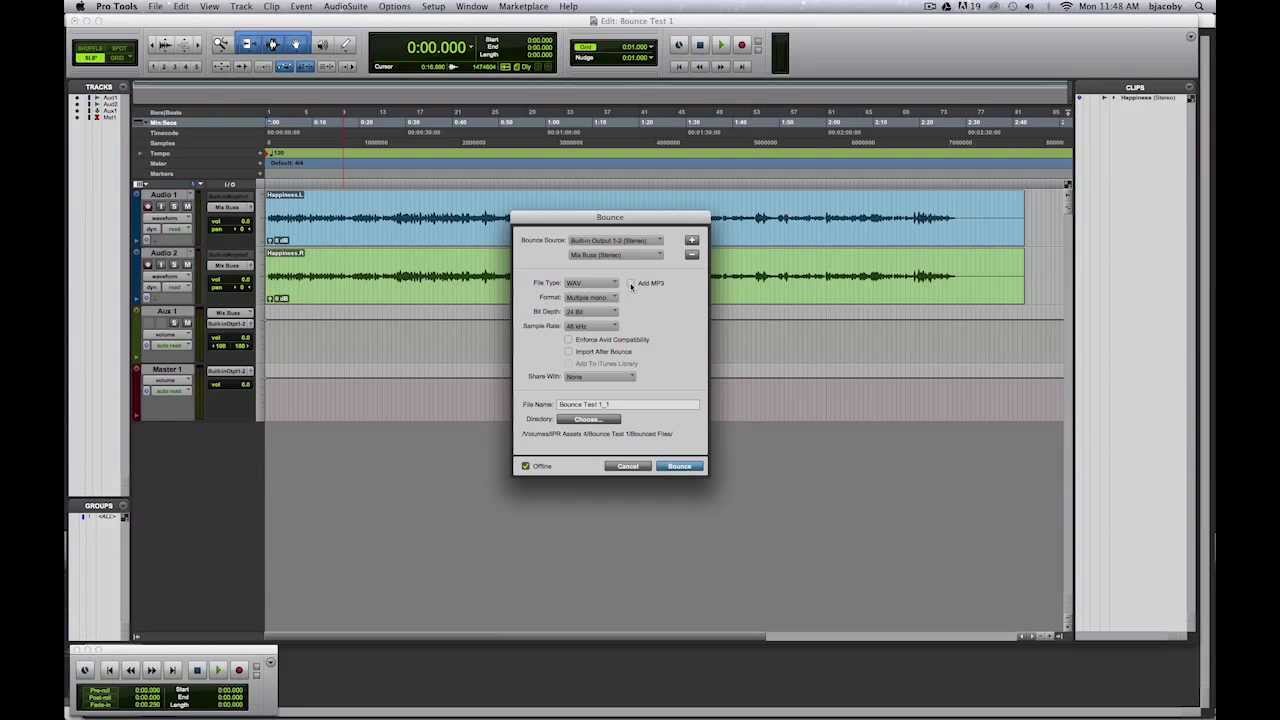Open the Format Multiple mono dropdown
Viewport: 1280px width, 720px height.
(x=591, y=297)
